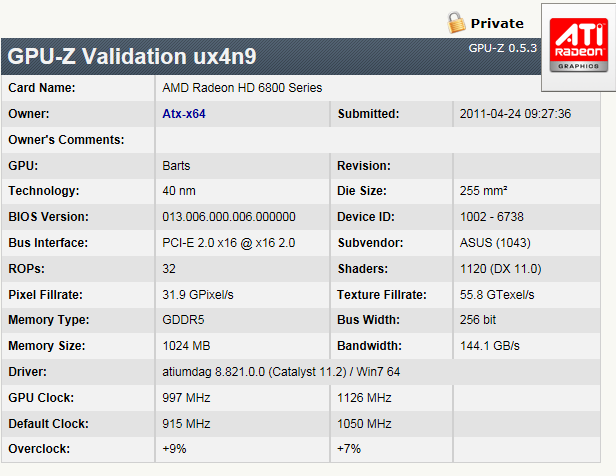Click the 1120 (DX 11.0) shaders value

500,269
